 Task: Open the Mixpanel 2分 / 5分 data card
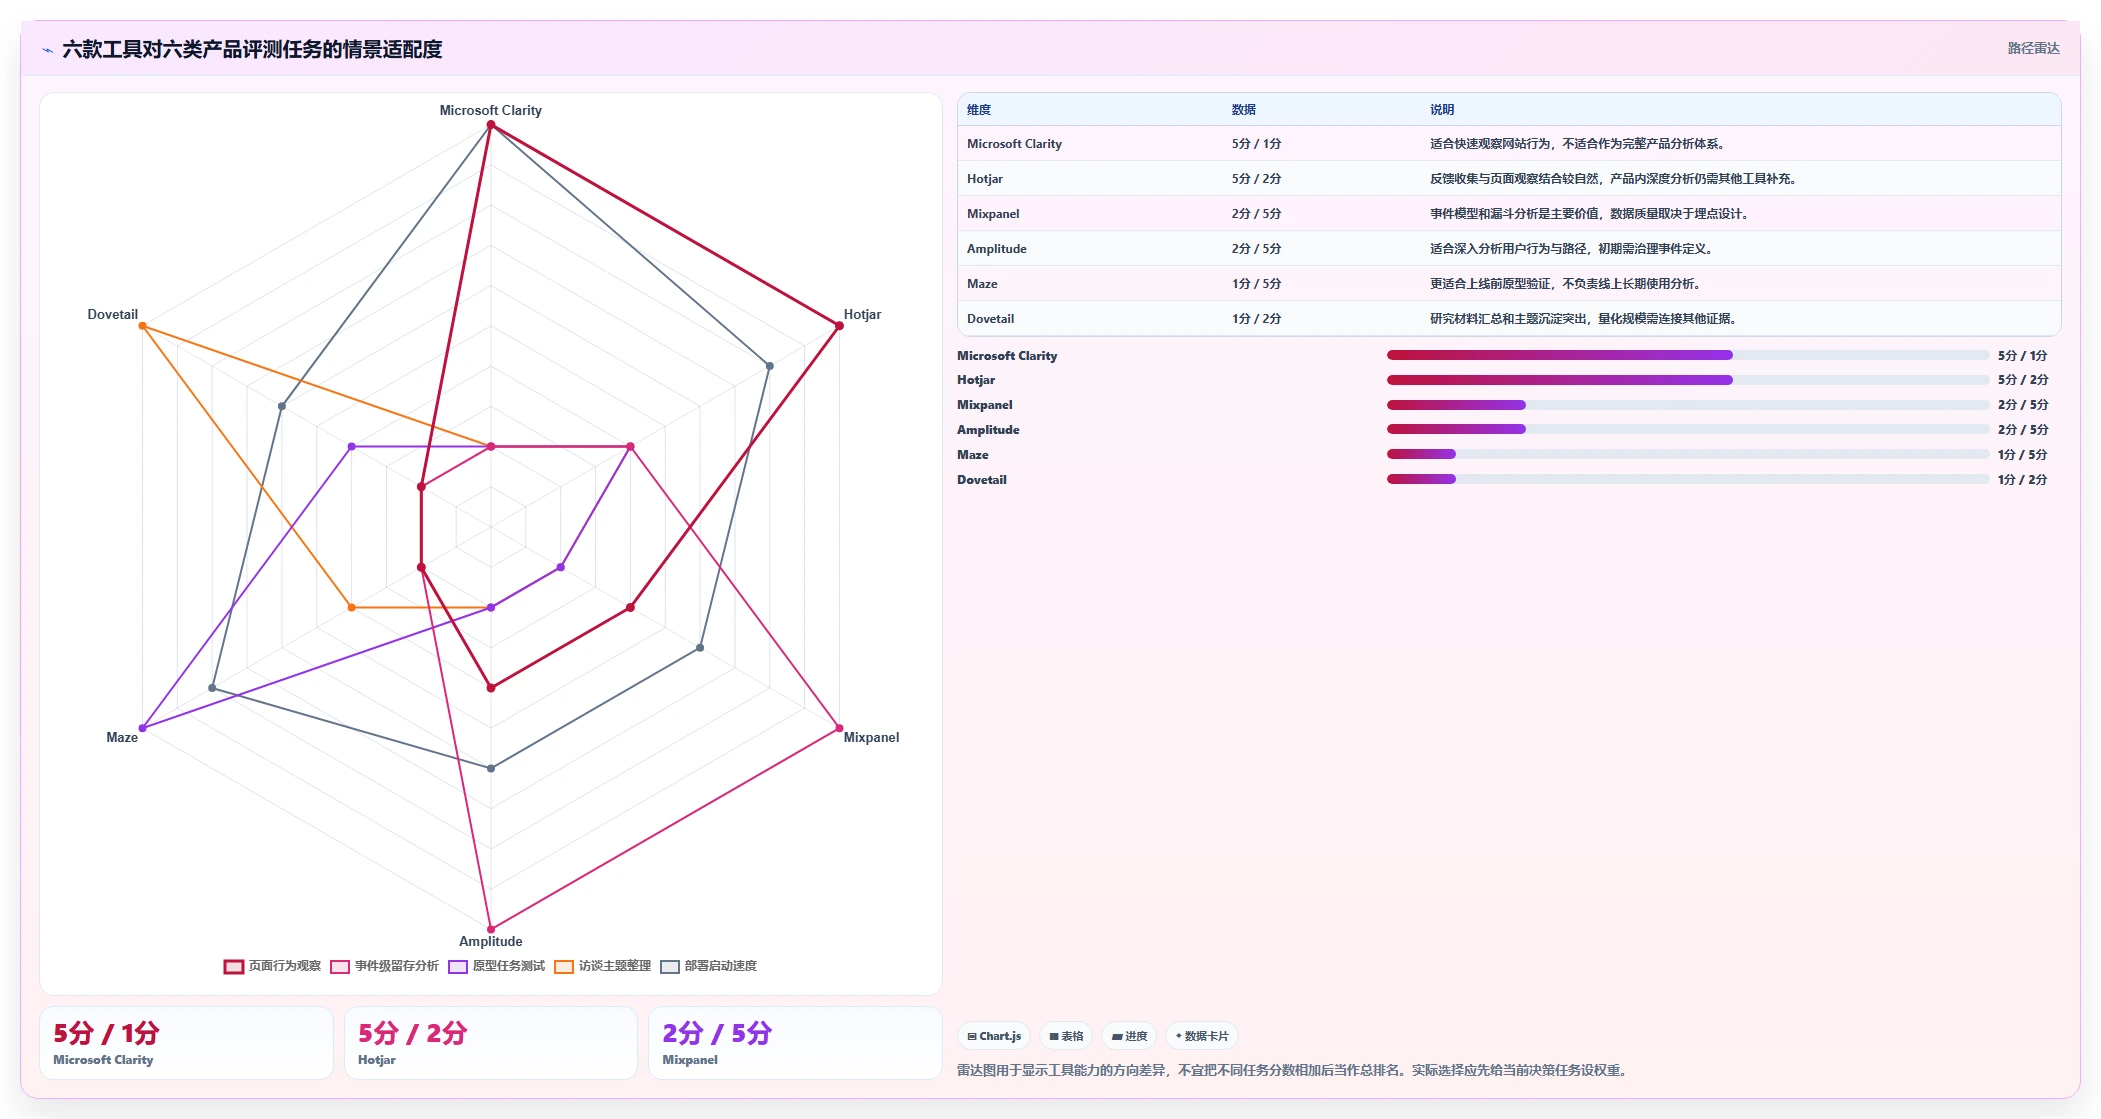pyautogui.click(x=795, y=1043)
